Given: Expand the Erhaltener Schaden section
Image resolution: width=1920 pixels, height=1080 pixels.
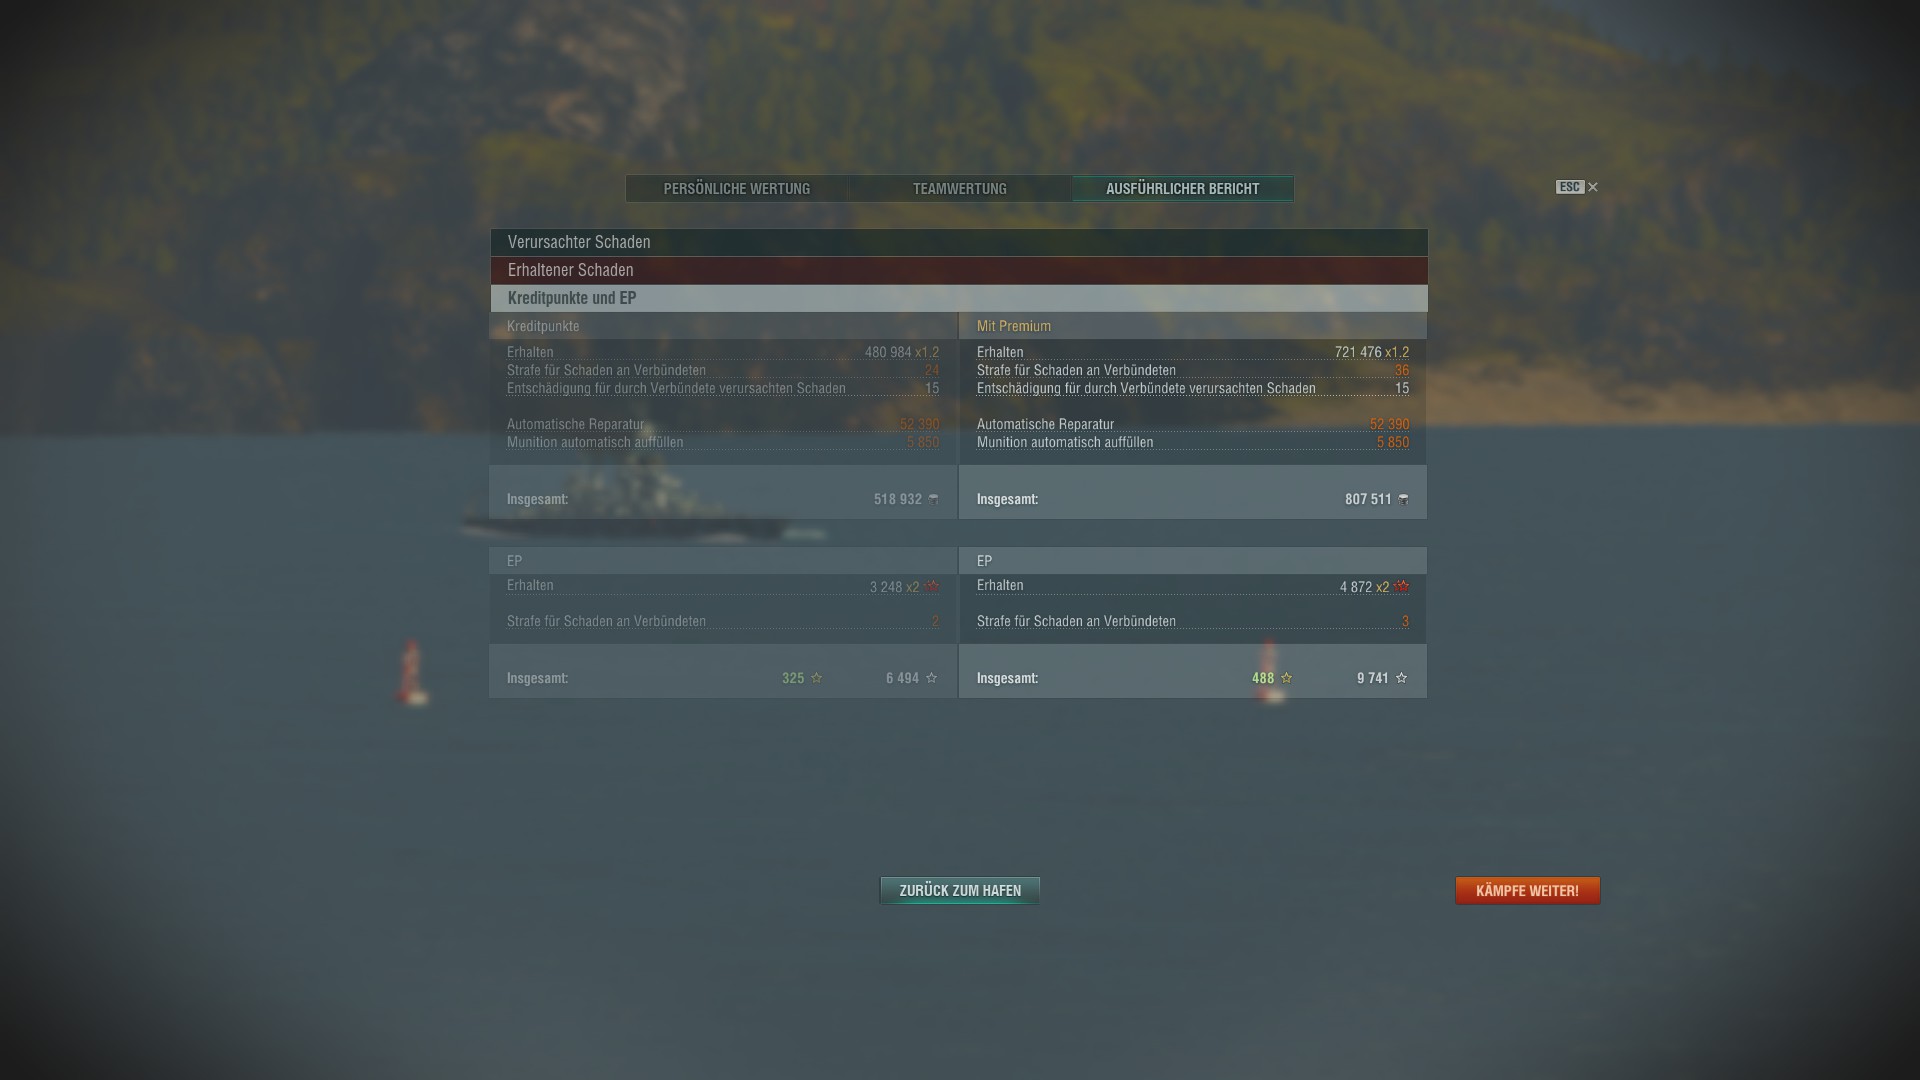Looking at the screenshot, I should coord(959,270).
